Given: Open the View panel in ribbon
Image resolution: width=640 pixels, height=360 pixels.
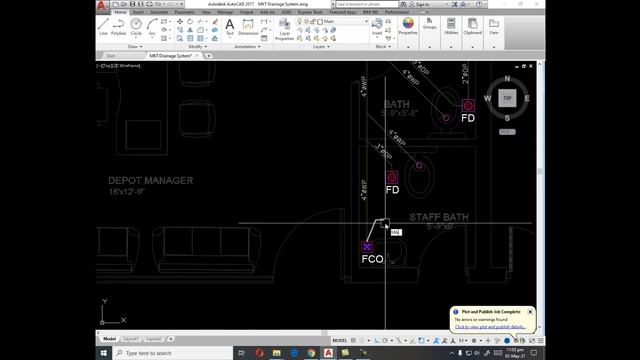Looking at the screenshot, I should 493,27.
